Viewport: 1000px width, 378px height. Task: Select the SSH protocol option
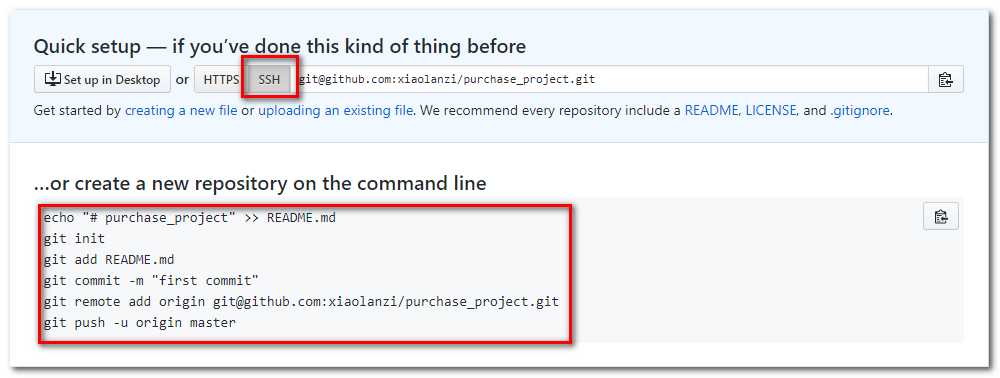[269, 80]
